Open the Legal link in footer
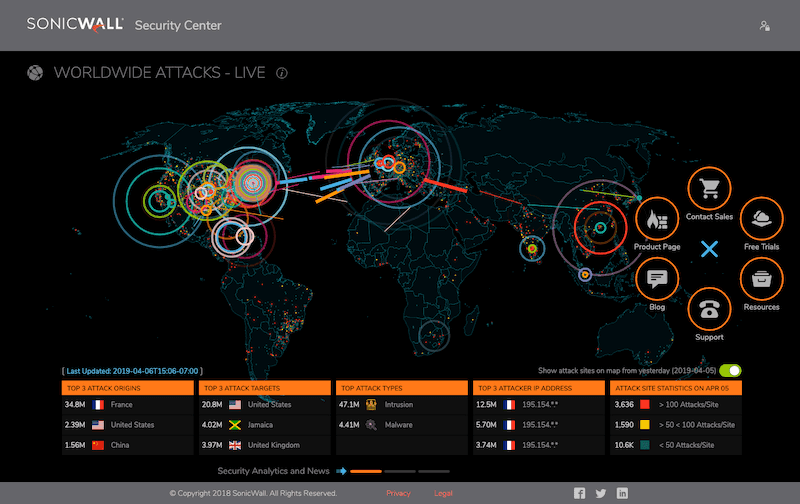The height and width of the screenshot is (504, 800). point(444,493)
